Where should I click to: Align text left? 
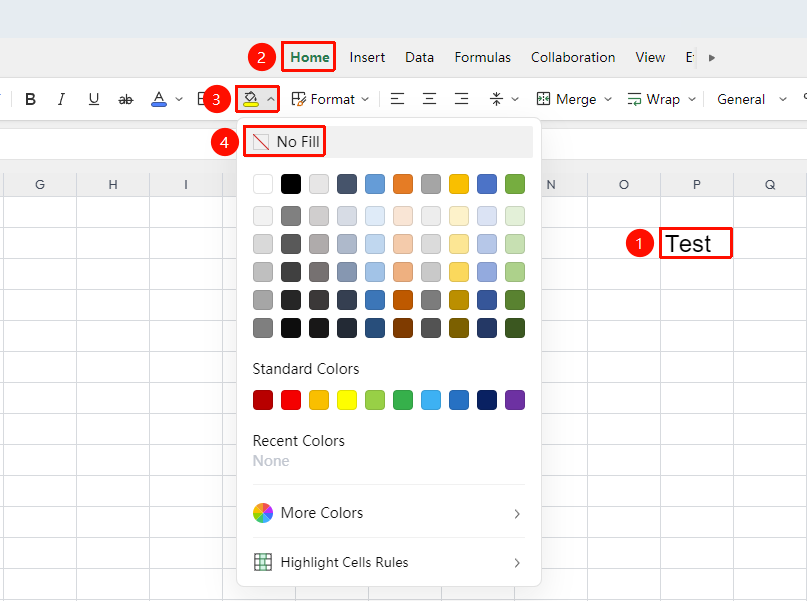click(x=397, y=99)
